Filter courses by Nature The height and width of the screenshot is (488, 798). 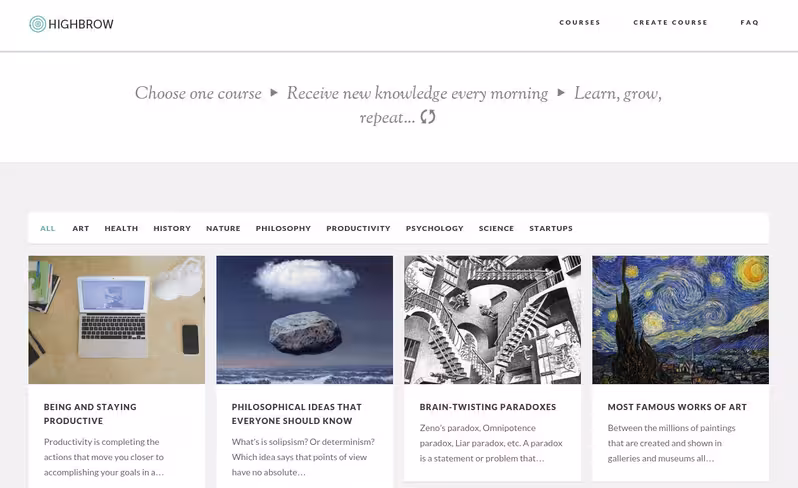[223, 228]
